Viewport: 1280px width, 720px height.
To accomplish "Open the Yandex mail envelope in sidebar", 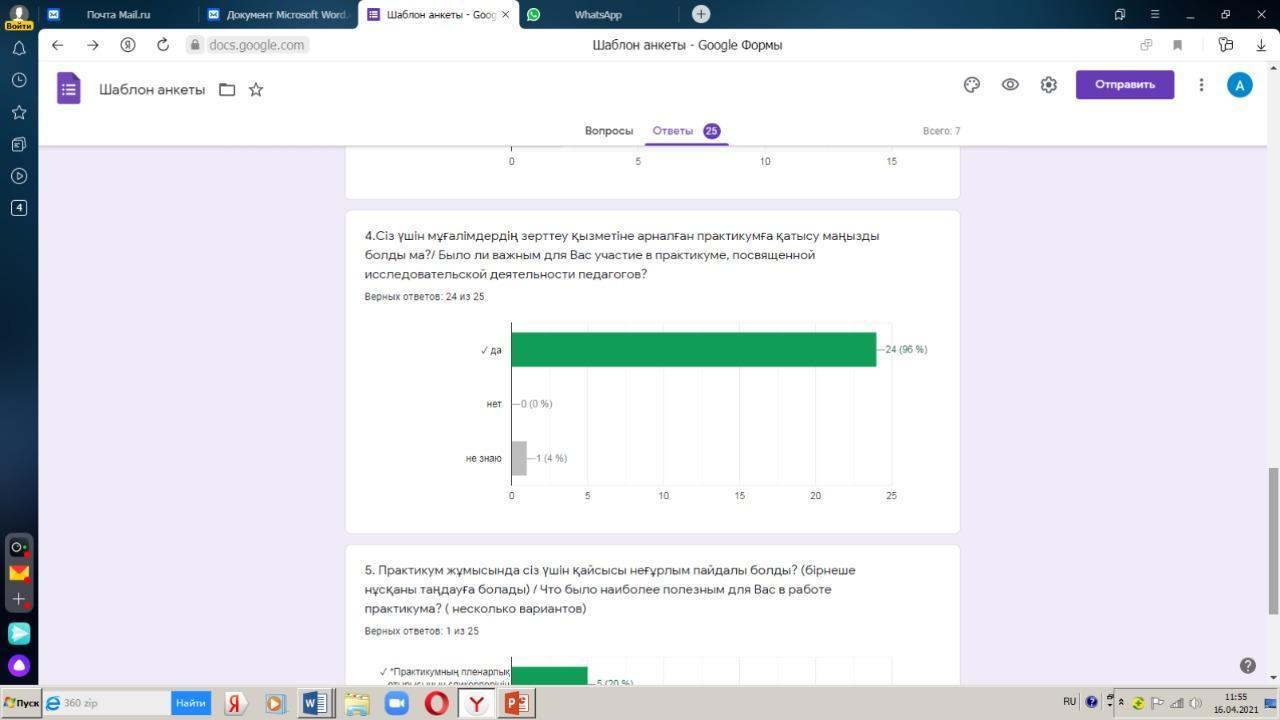I will coord(19,573).
